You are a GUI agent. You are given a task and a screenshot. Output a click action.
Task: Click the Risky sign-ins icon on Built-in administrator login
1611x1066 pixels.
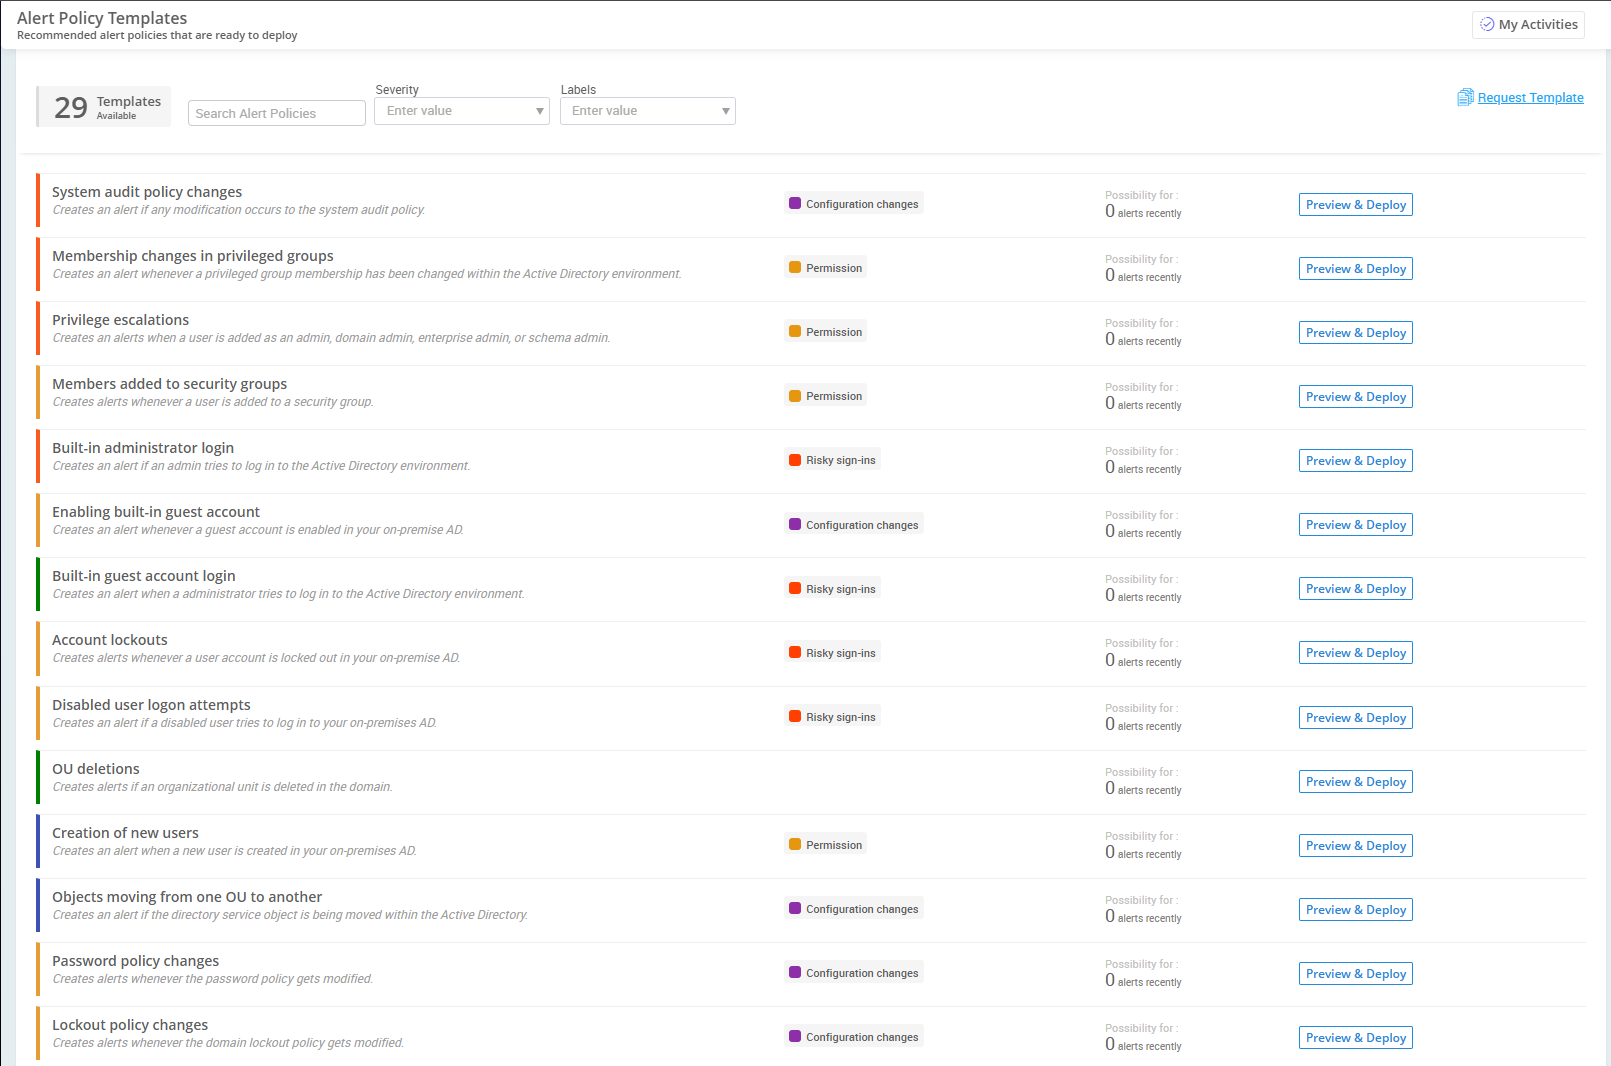coord(795,459)
